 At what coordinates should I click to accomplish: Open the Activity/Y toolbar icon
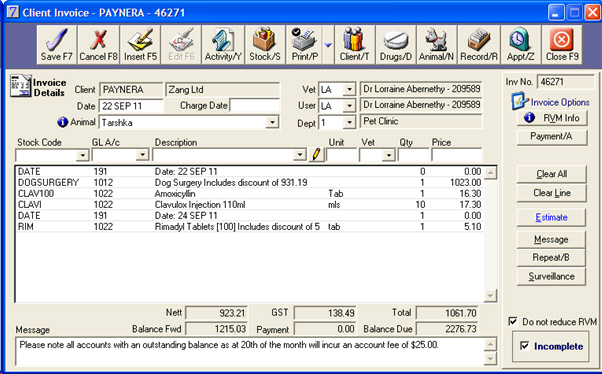pos(223,45)
